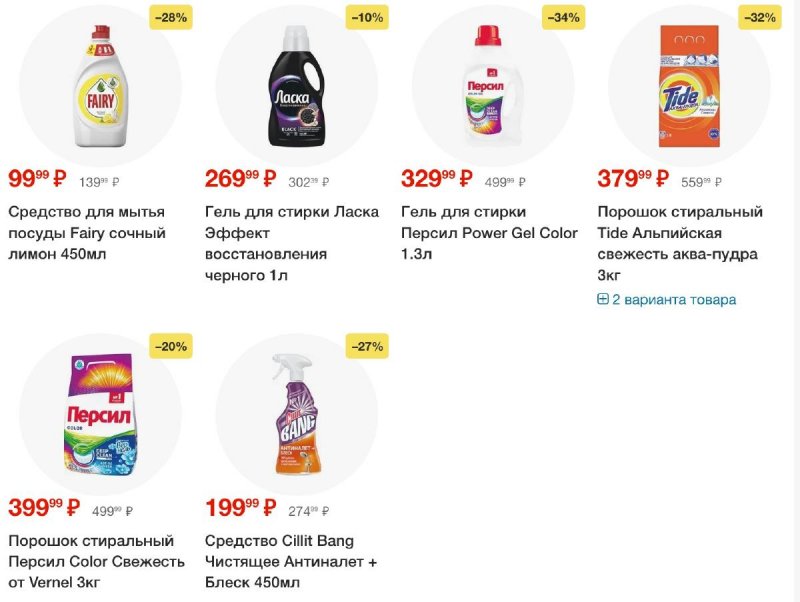Open 'Гель для стирки Персил Power Gel' title
Viewport: 800px width, 602px height.
[x=489, y=233]
